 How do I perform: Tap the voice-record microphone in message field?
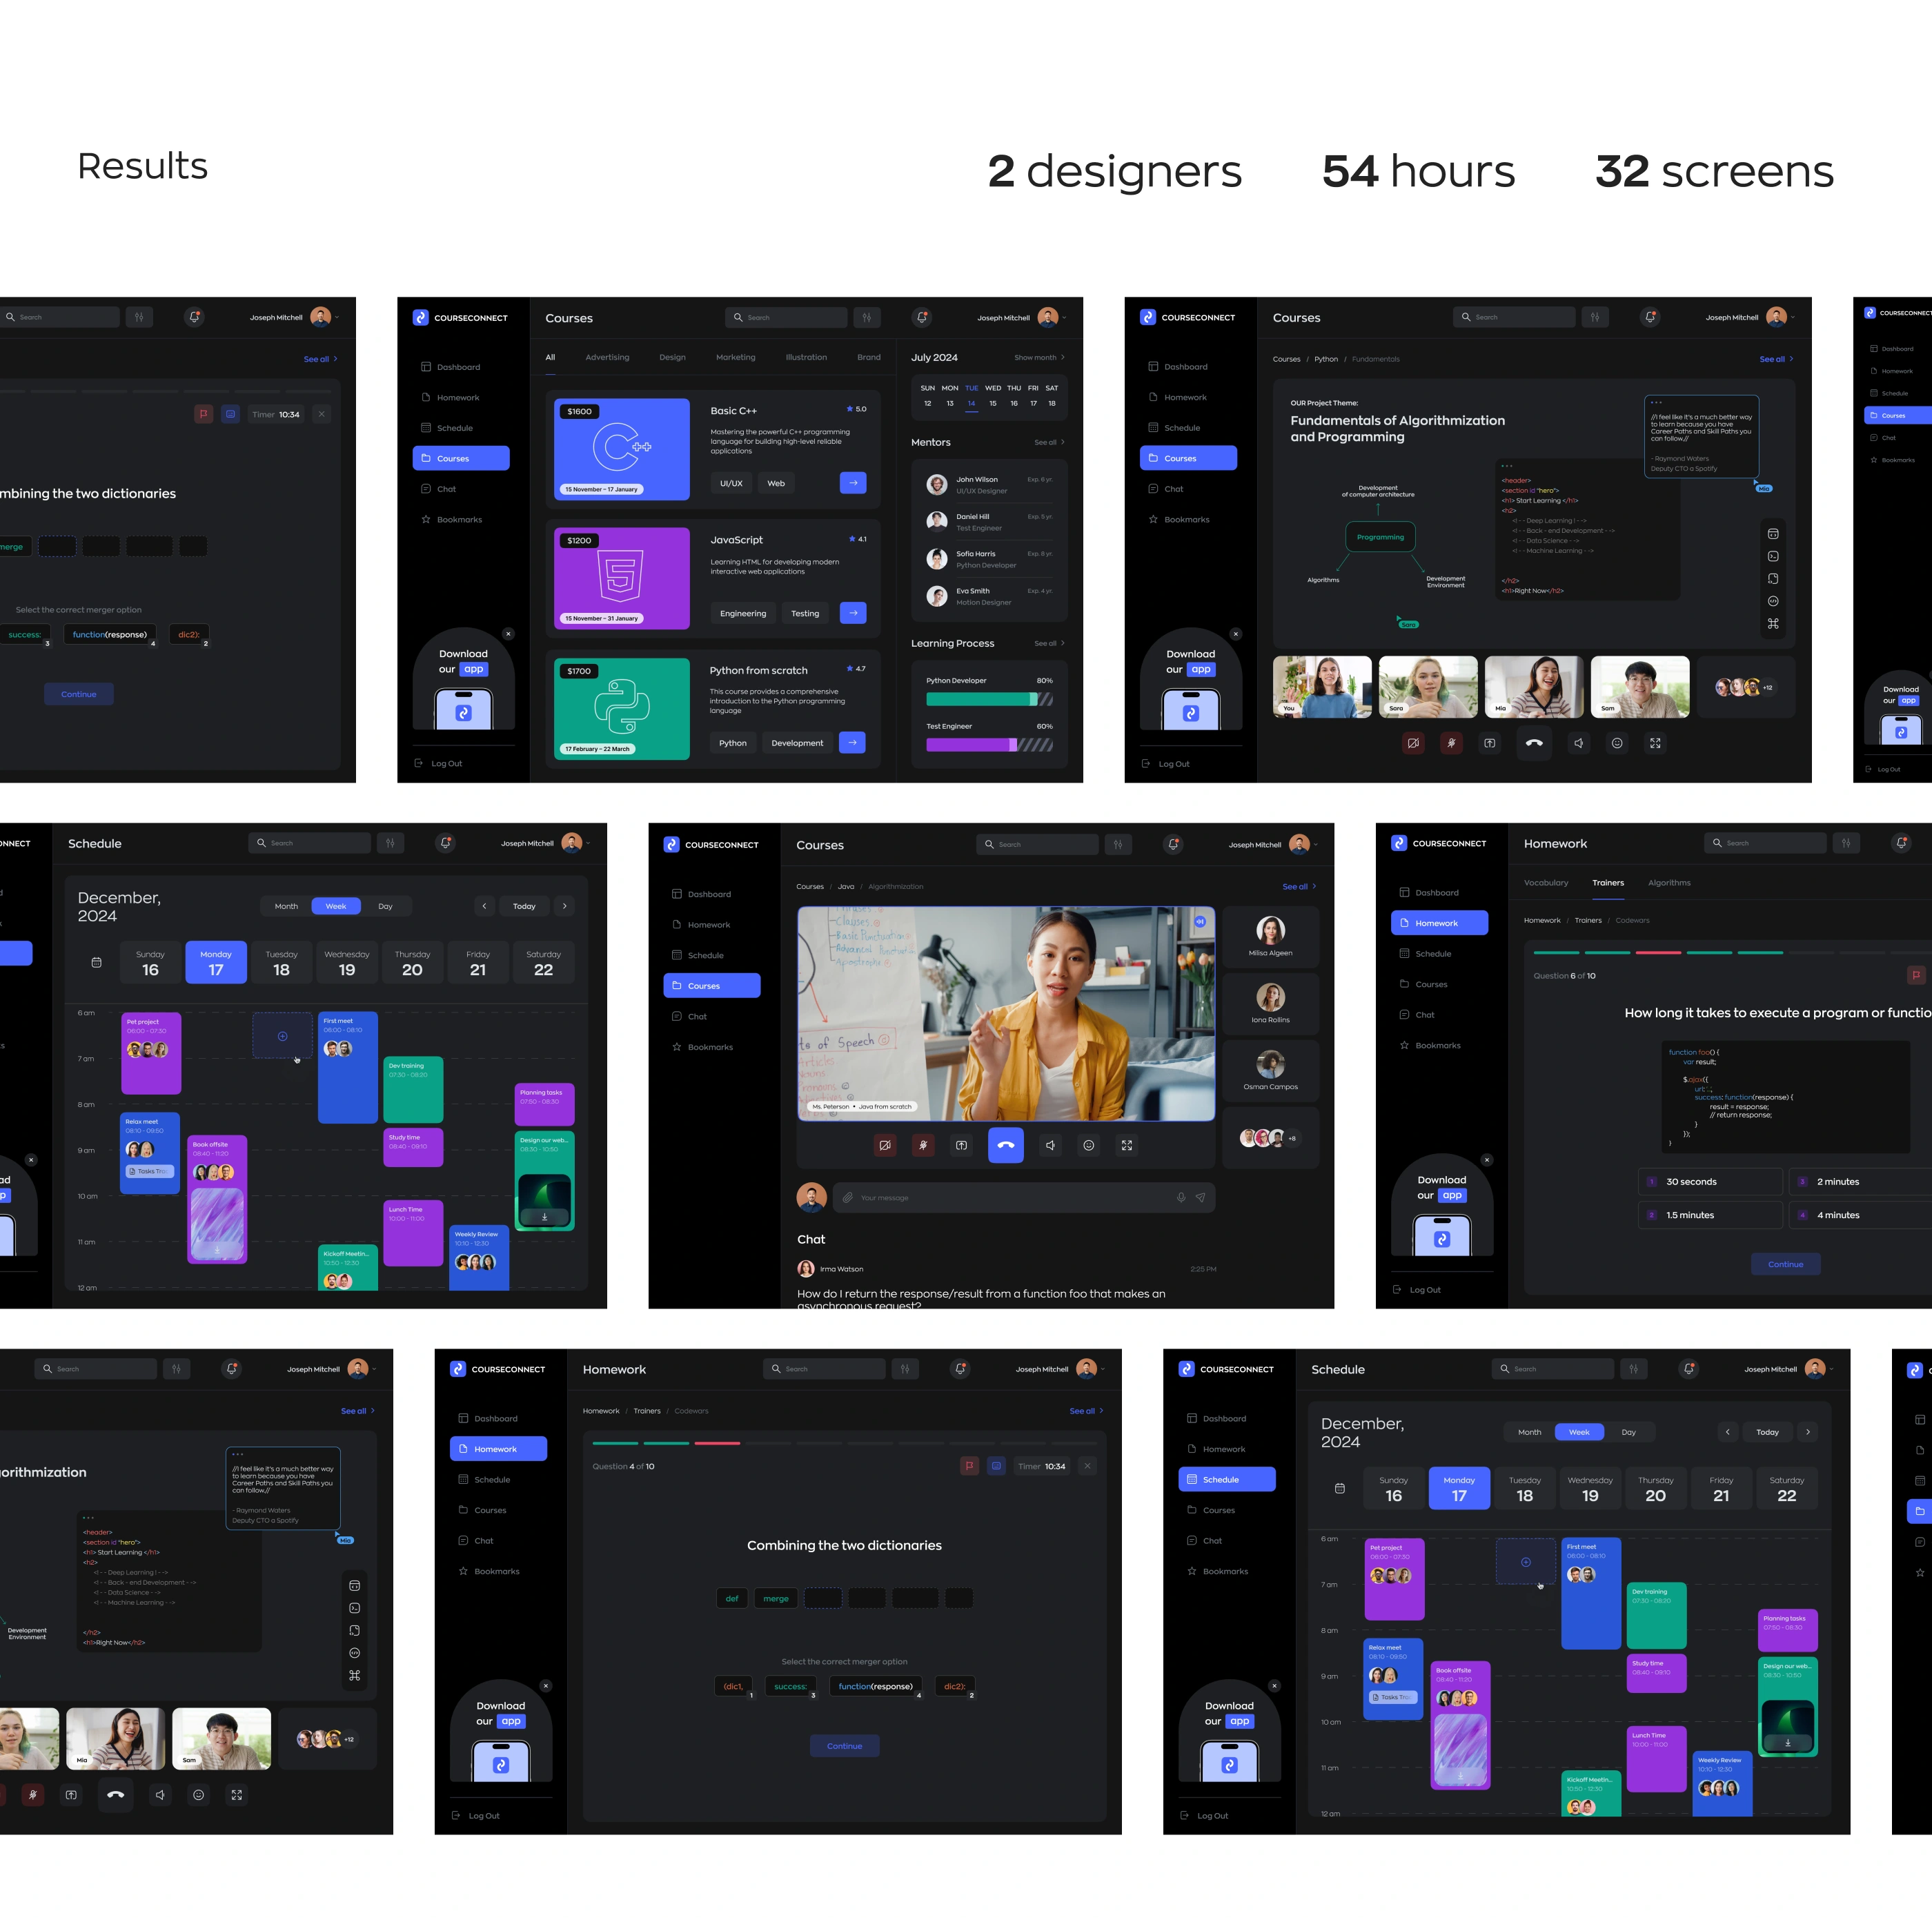tap(1180, 1197)
